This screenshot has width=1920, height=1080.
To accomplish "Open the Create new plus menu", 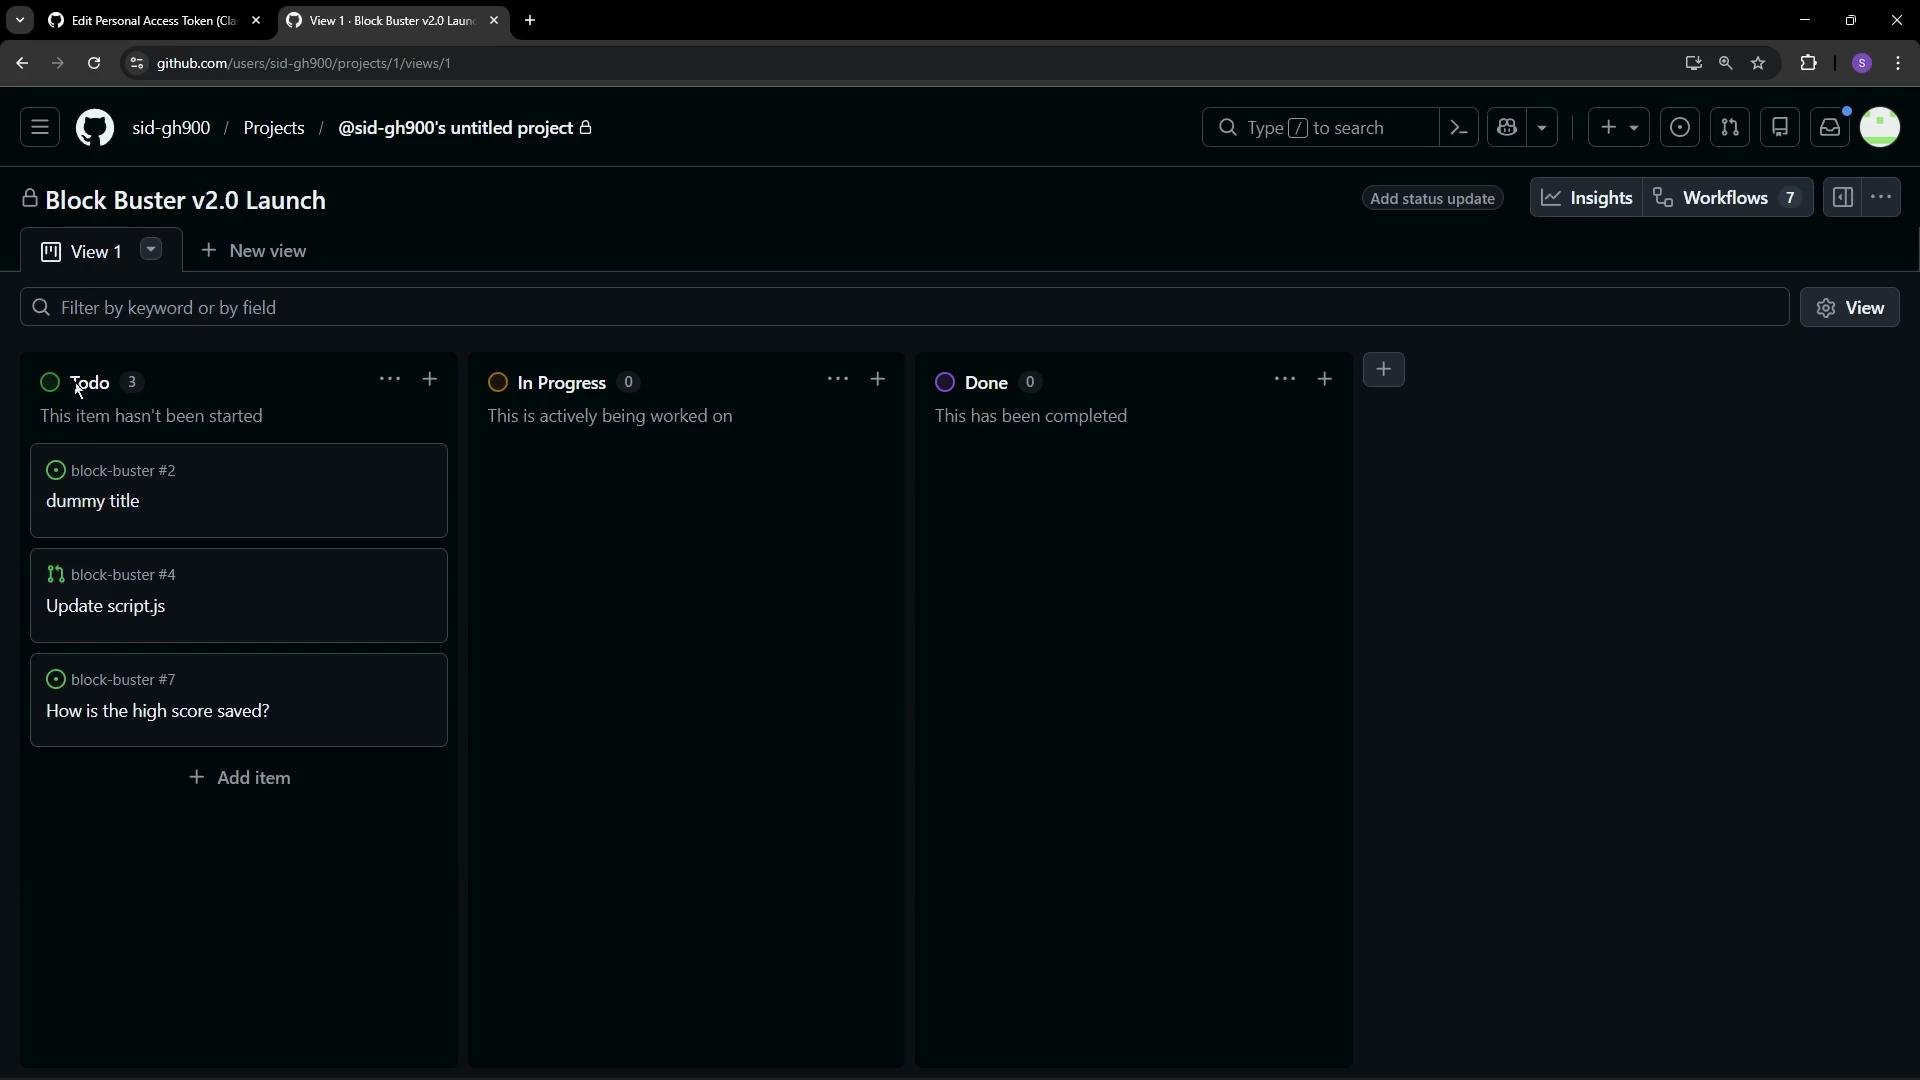I will pyautogui.click(x=1618, y=128).
